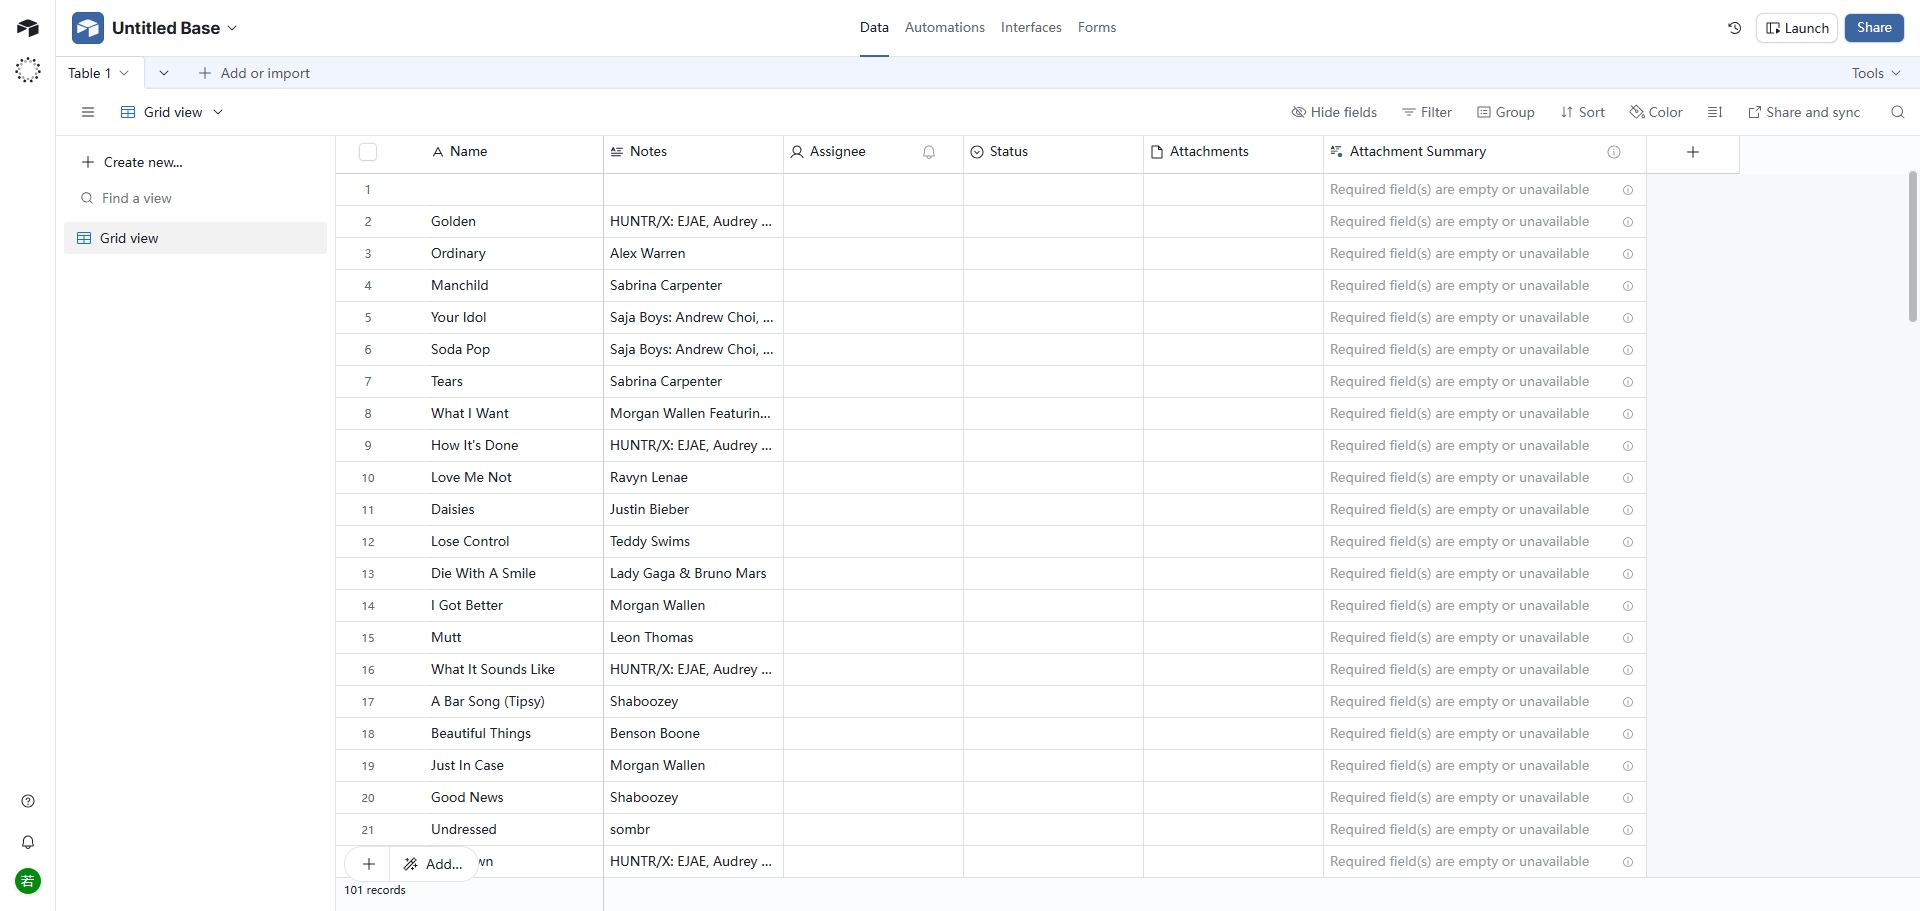The height and width of the screenshot is (911, 1920).
Task: Click the plus icon to add field
Action: (x=1692, y=152)
